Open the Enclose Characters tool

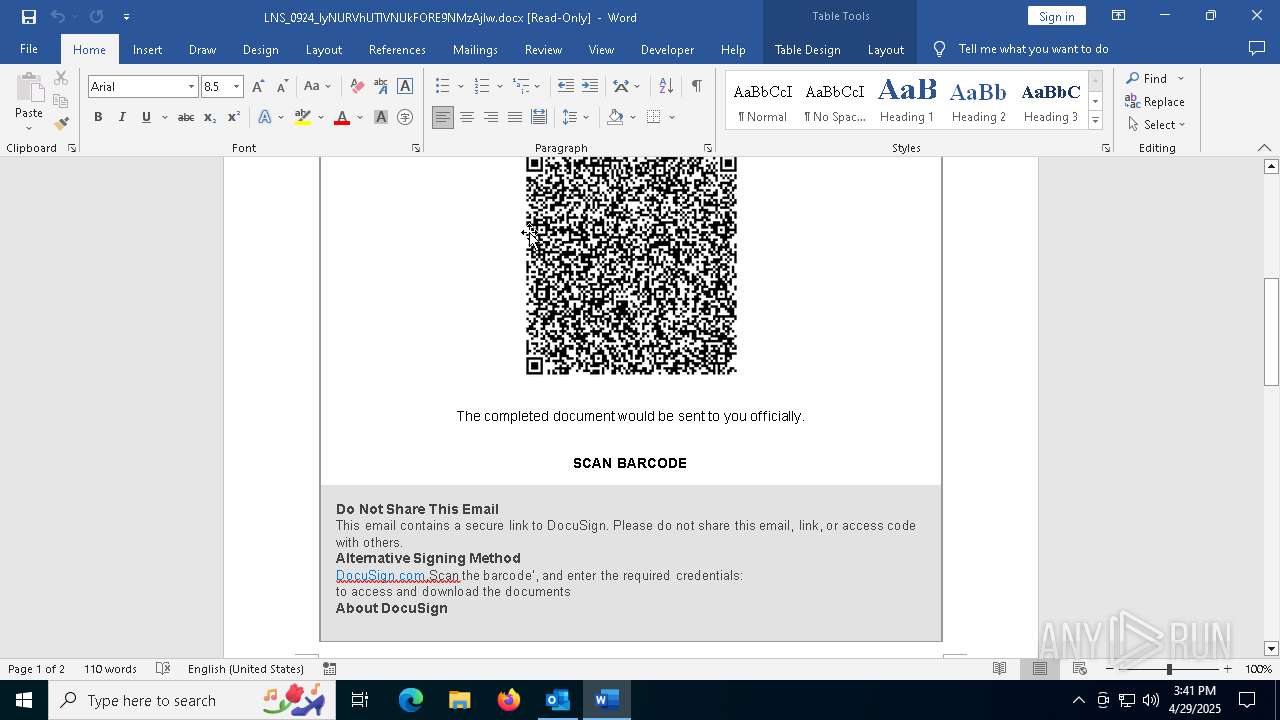[405, 117]
